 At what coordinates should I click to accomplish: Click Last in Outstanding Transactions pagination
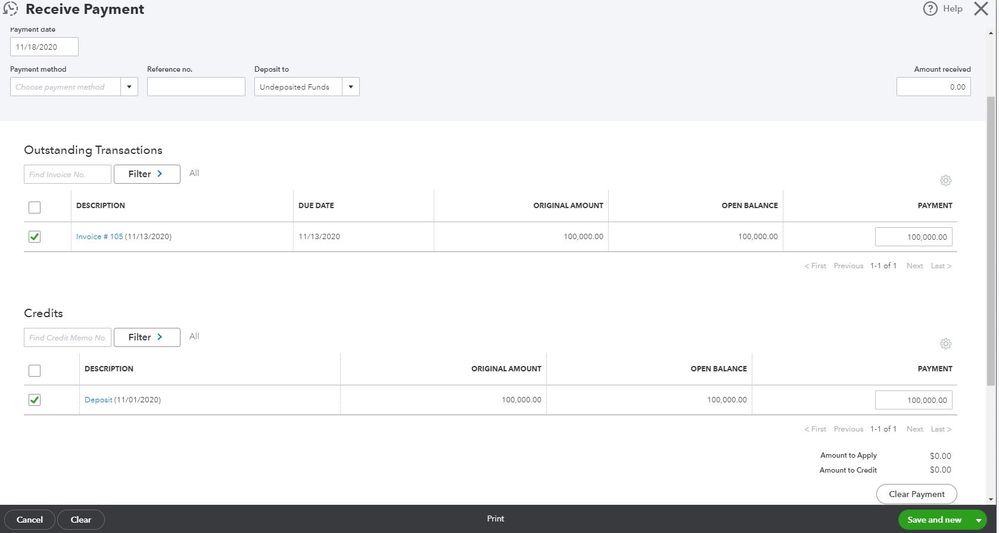[941, 266]
